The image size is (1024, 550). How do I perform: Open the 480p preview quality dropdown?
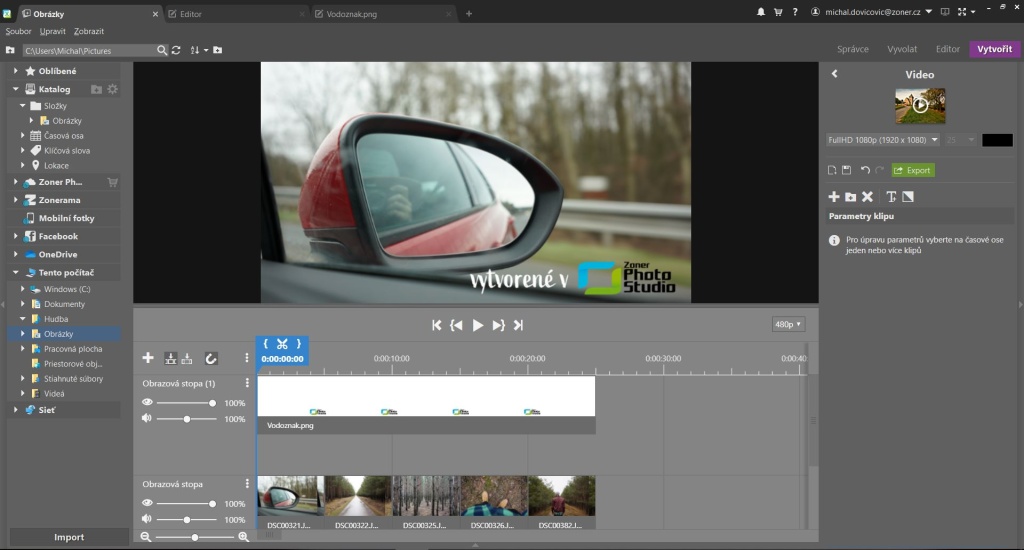788,325
